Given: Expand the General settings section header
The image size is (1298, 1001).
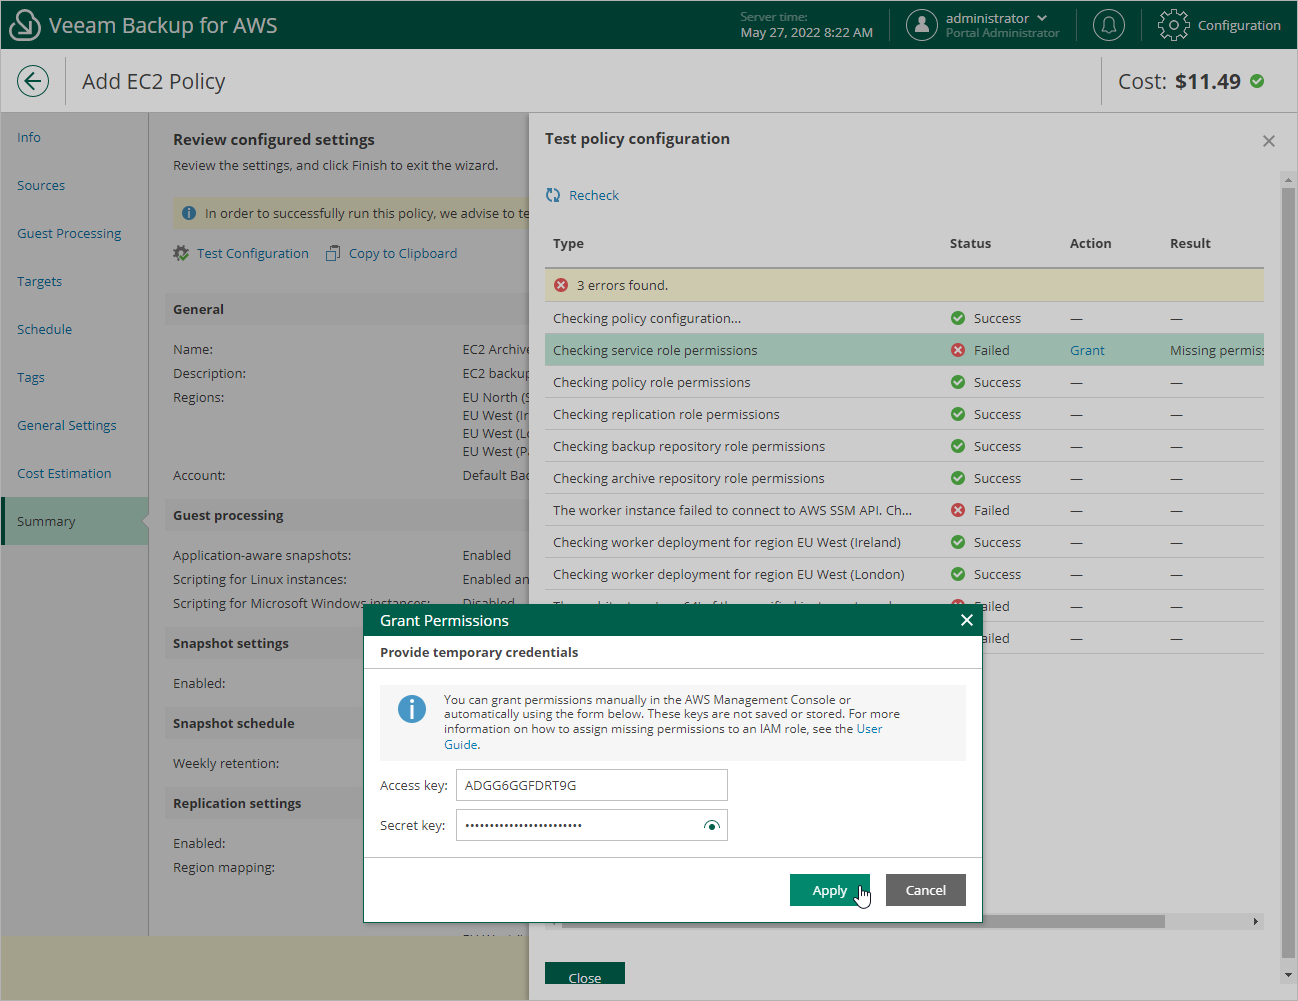Looking at the screenshot, I should pos(66,425).
